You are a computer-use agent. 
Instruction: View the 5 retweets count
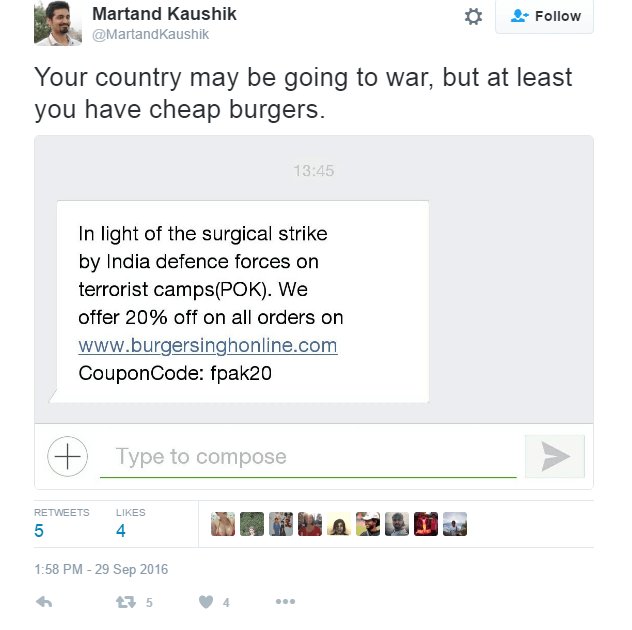point(39,530)
